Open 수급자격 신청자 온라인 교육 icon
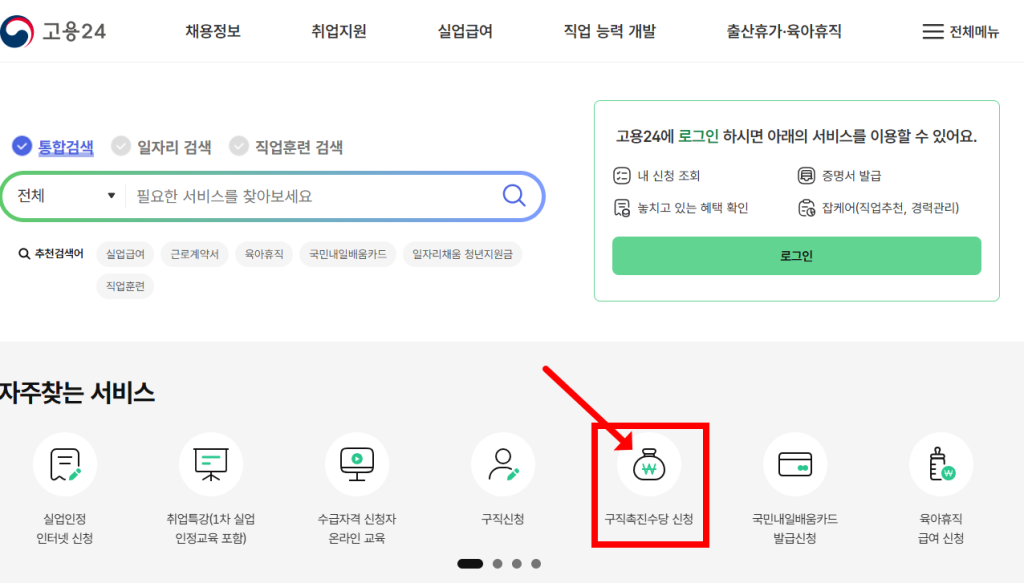The image size is (1024, 583). point(357,465)
